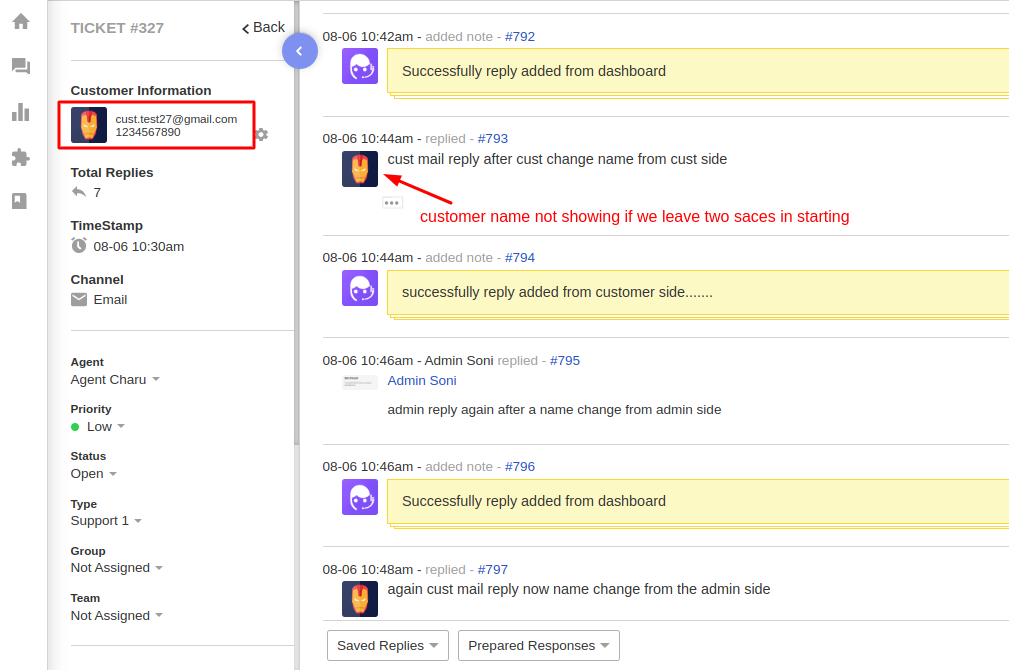This screenshot has height=670, width=1009.
Task: Click the note 'successfully reply added from customer side'
Action: [x=557, y=292]
